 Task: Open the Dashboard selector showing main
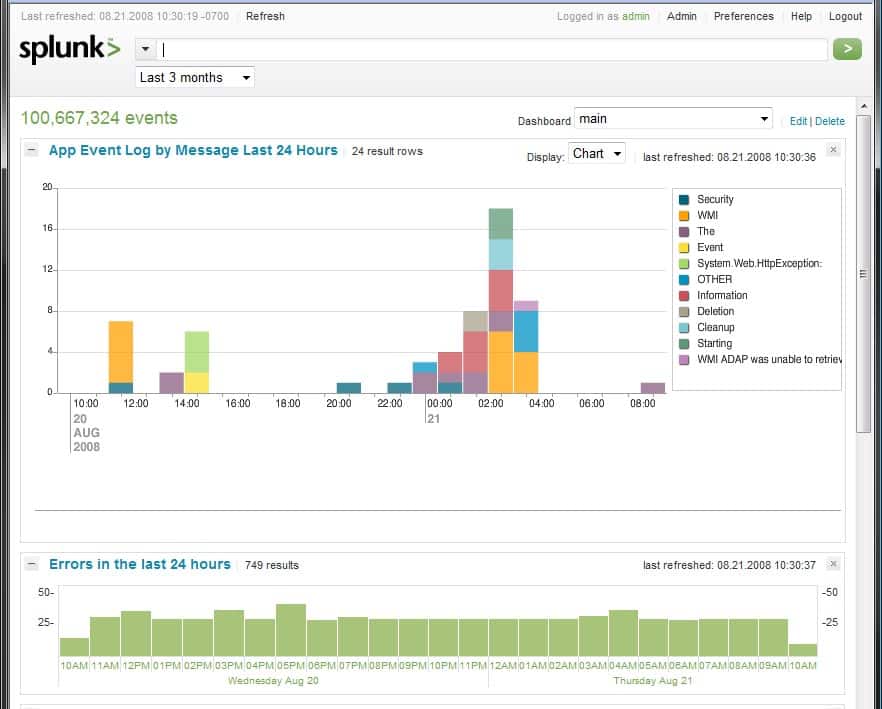[x=672, y=118]
